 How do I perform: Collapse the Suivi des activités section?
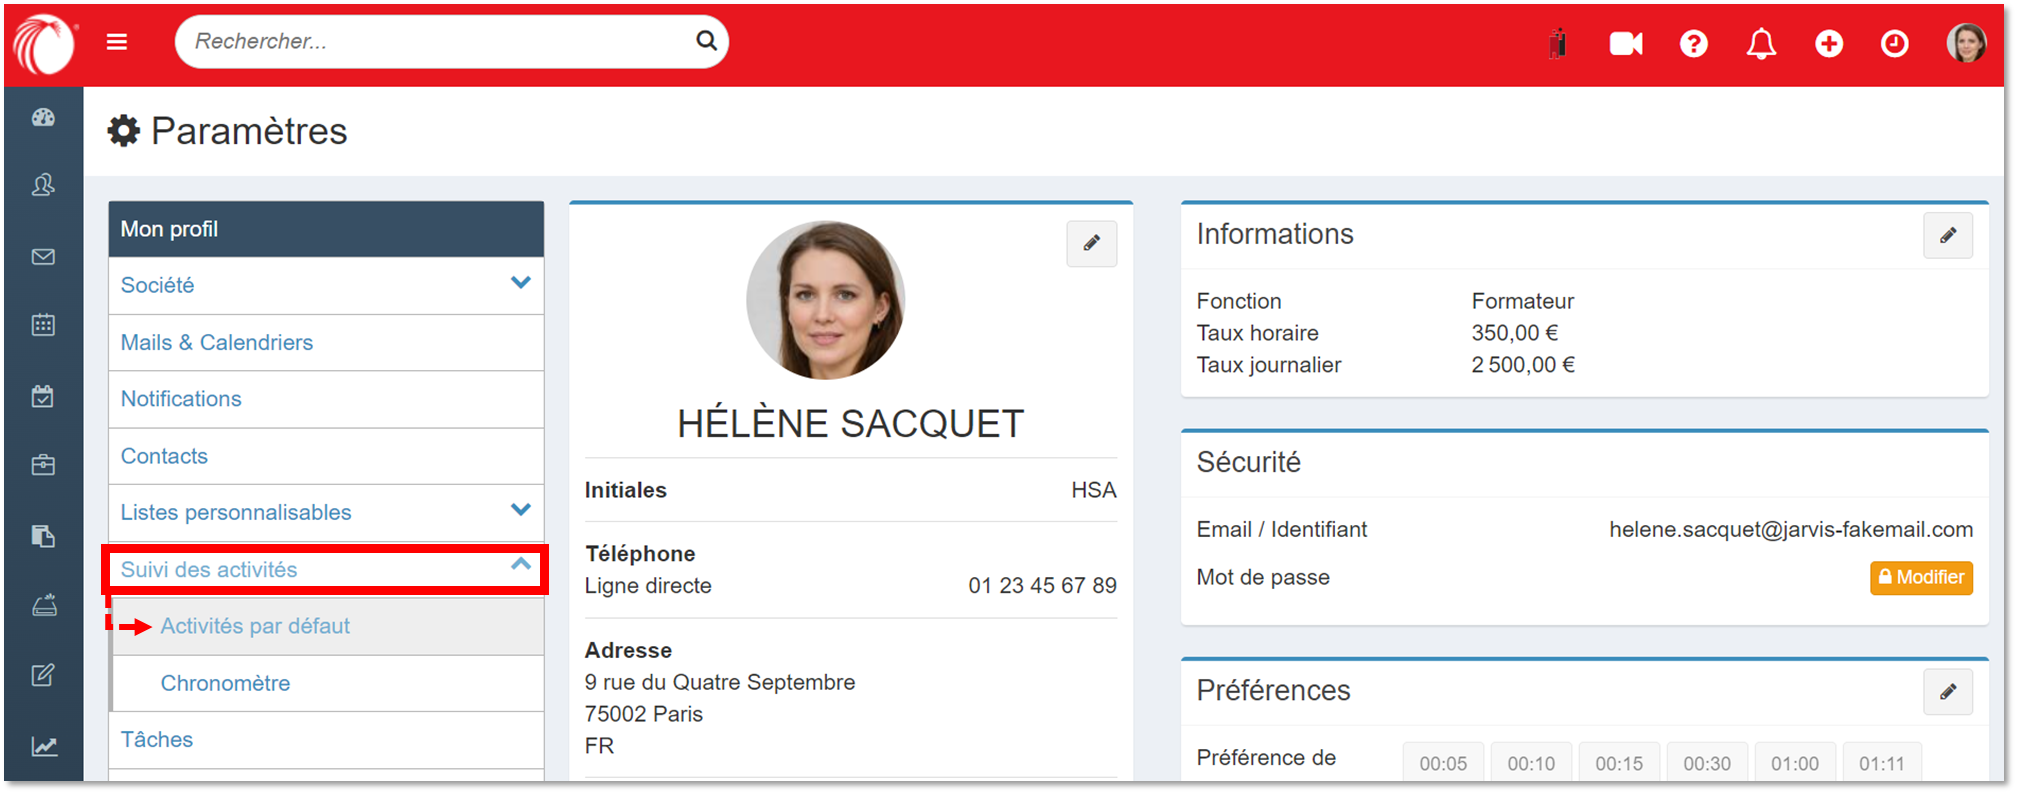click(x=520, y=566)
